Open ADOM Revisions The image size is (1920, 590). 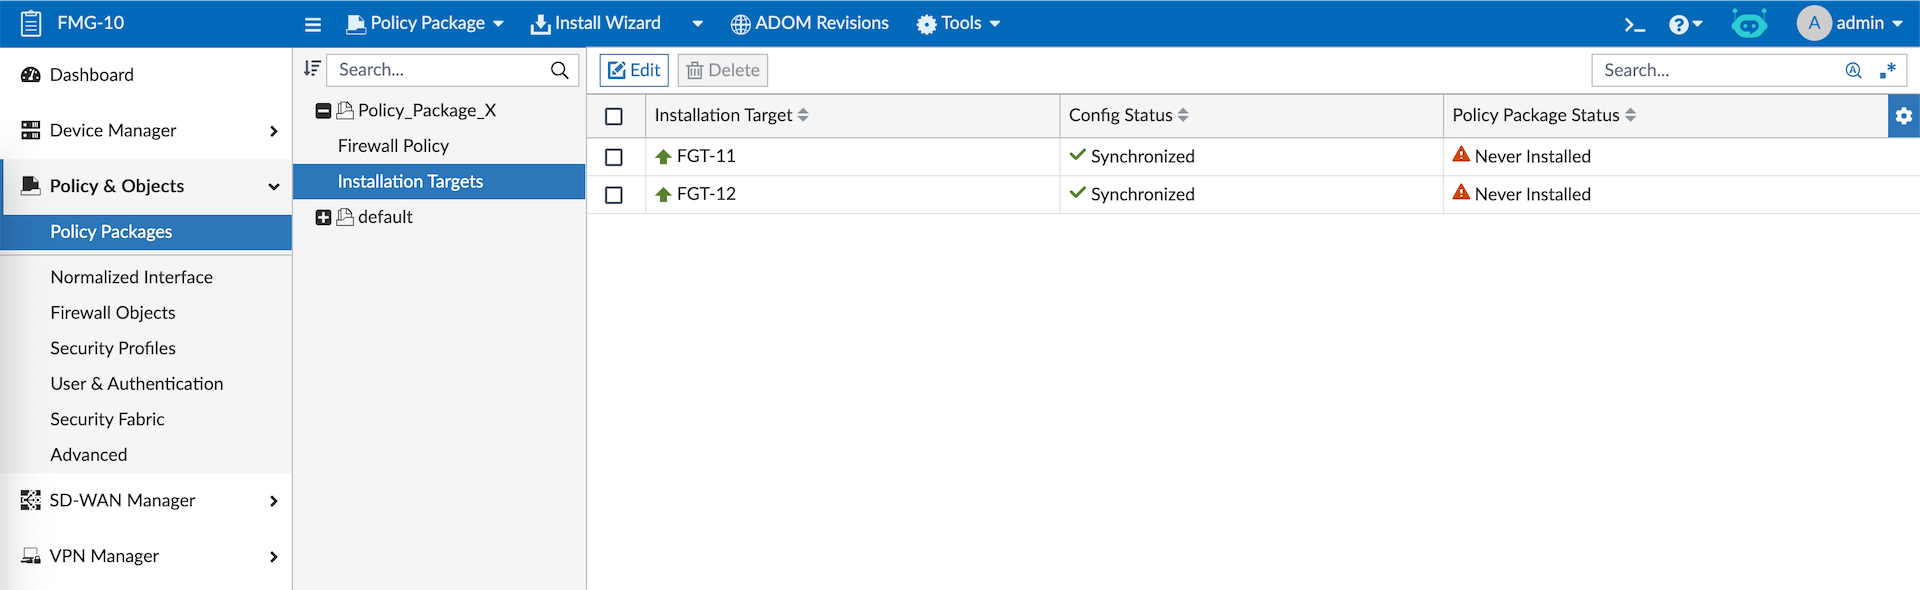tap(809, 24)
